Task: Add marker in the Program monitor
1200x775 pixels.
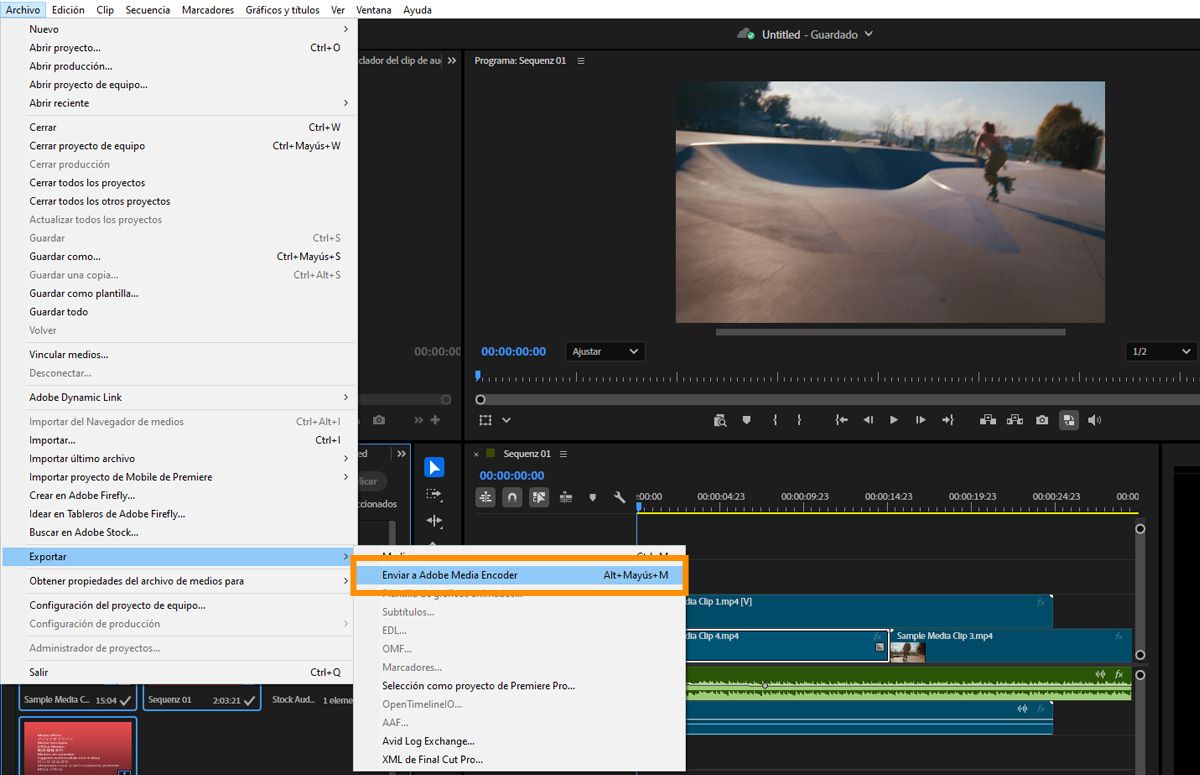Action: [x=746, y=421]
